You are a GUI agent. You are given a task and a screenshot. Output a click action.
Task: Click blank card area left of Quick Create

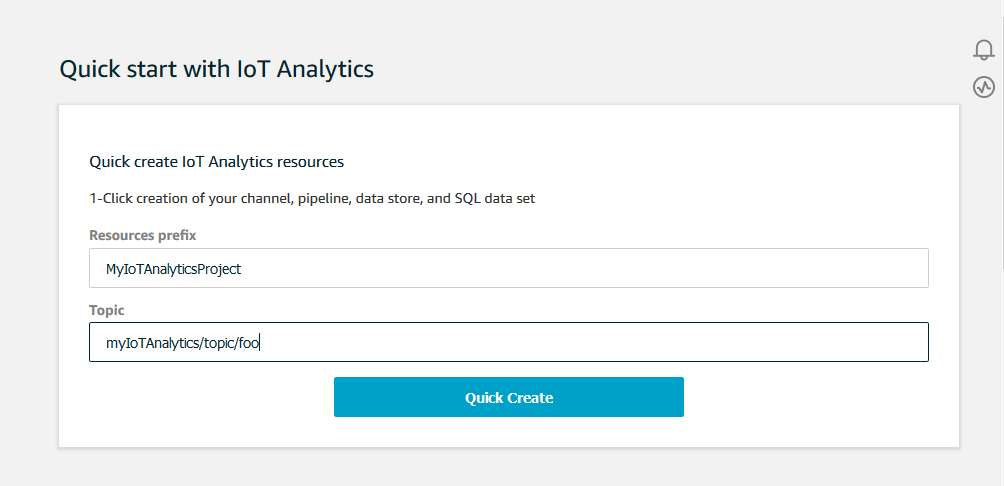coord(200,397)
